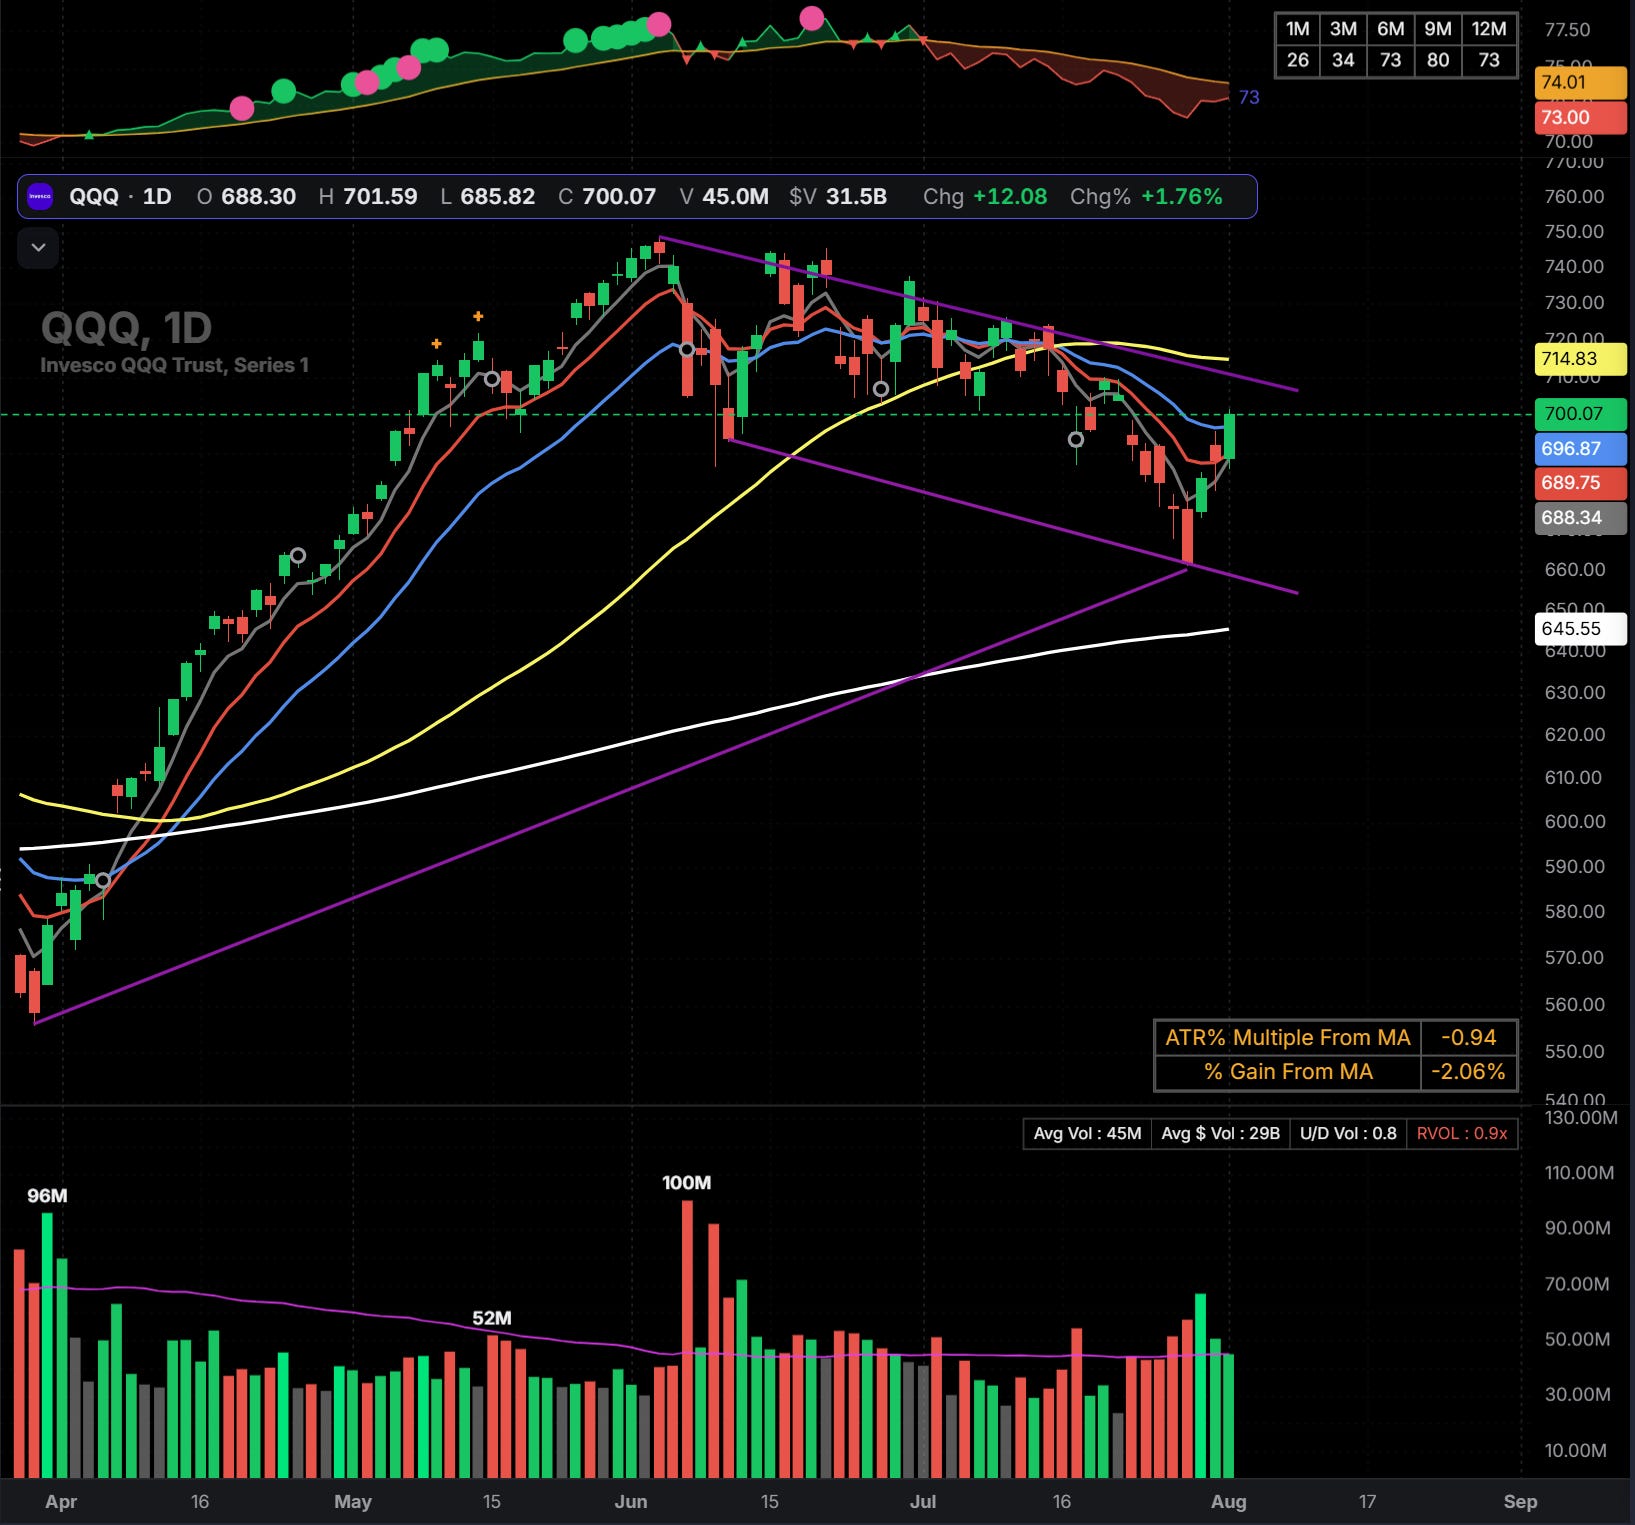Screen dimensions: 1635x1525
Task: Click the open value 688.30
Action: pos(258,196)
